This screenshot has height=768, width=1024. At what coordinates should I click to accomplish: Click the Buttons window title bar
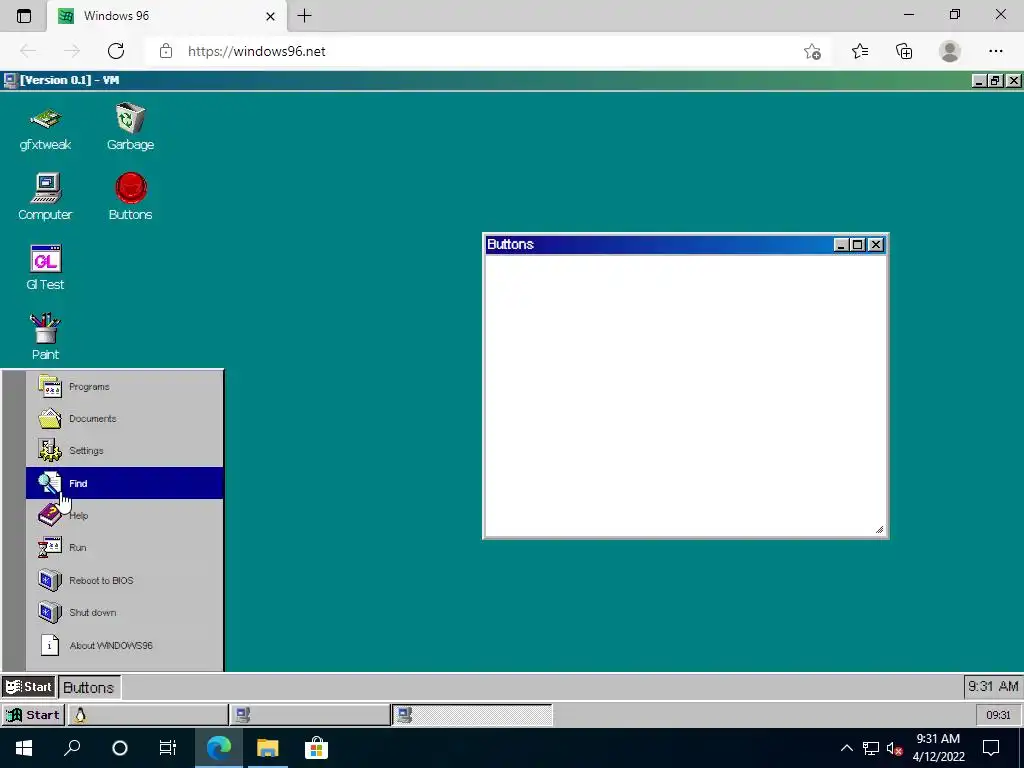coord(658,244)
